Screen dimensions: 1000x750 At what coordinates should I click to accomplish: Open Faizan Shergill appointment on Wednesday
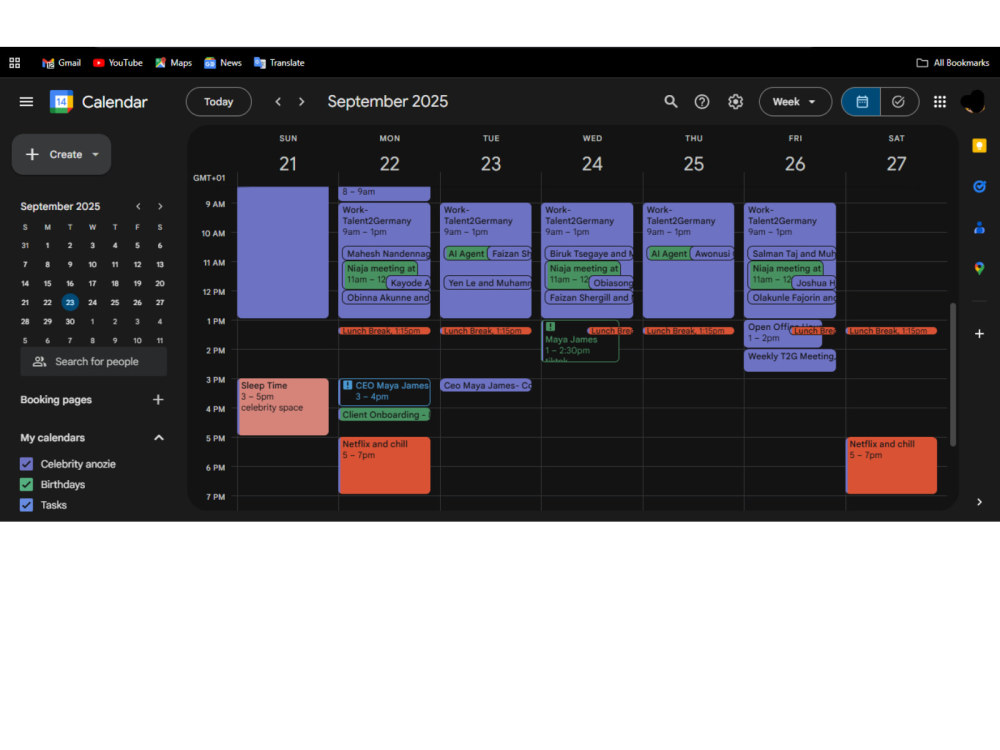589,297
